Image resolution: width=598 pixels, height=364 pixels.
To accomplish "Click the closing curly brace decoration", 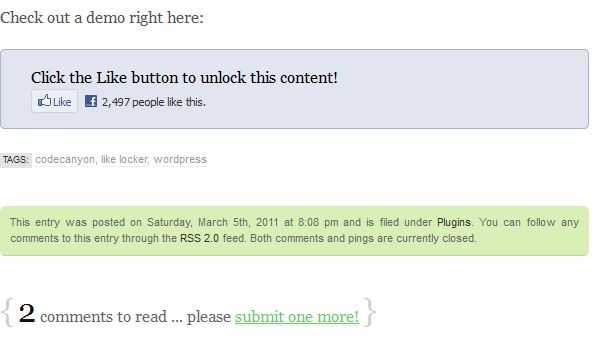I will point(370,313).
